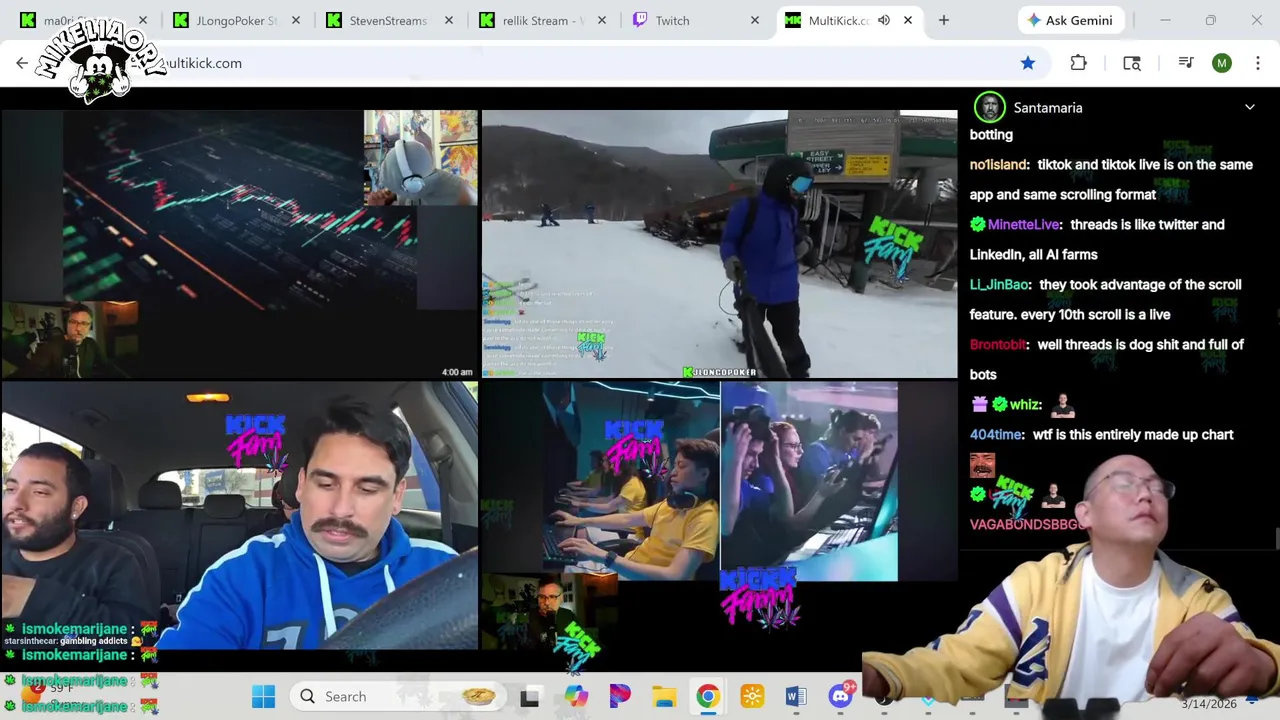Open Copilot from the taskbar
Image resolution: width=1280 pixels, height=720 pixels.
click(575, 696)
